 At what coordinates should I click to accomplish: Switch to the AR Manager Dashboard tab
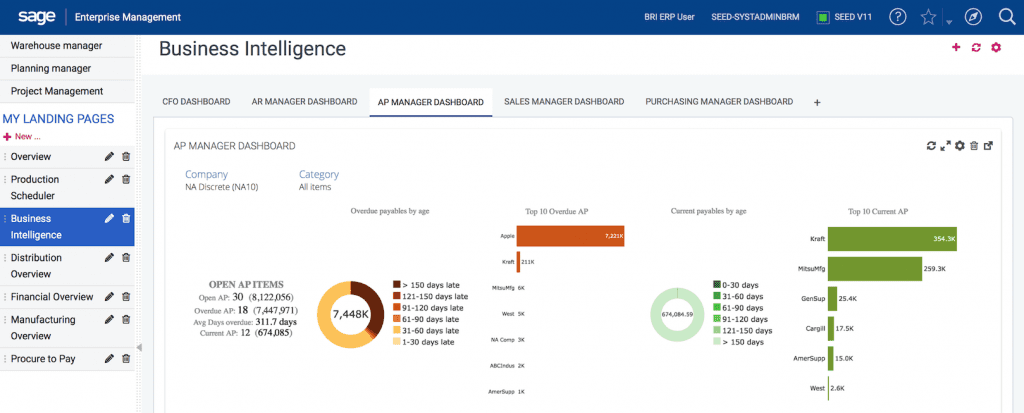pyautogui.click(x=304, y=102)
